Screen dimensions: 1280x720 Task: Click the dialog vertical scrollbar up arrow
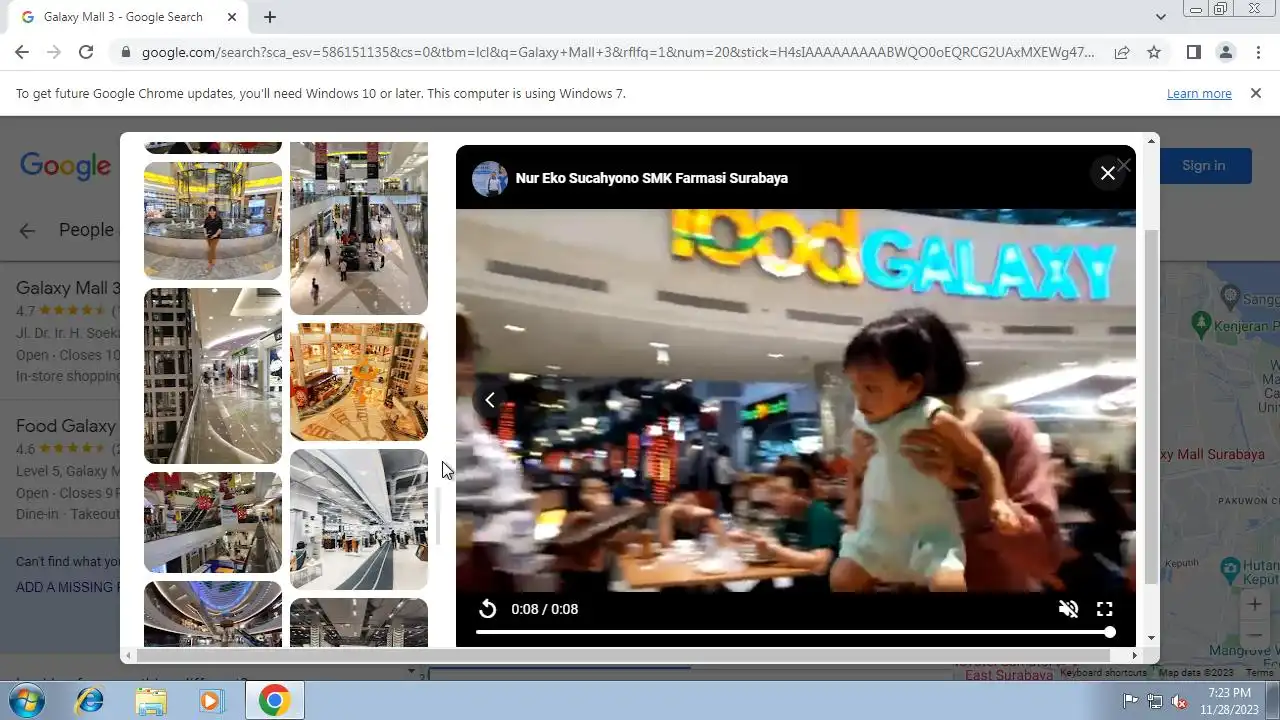[x=1151, y=141]
